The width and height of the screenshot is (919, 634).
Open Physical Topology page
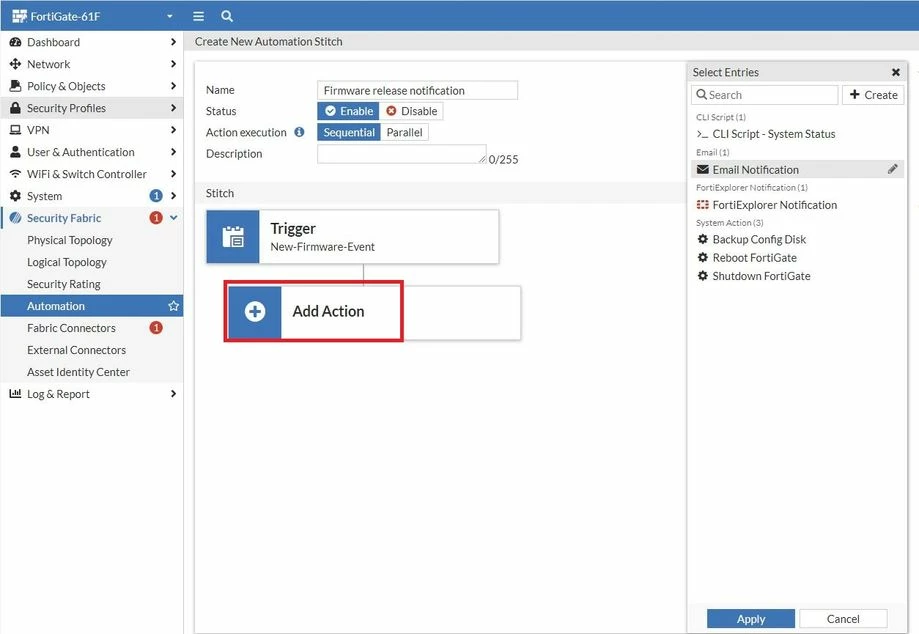point(70,240)
